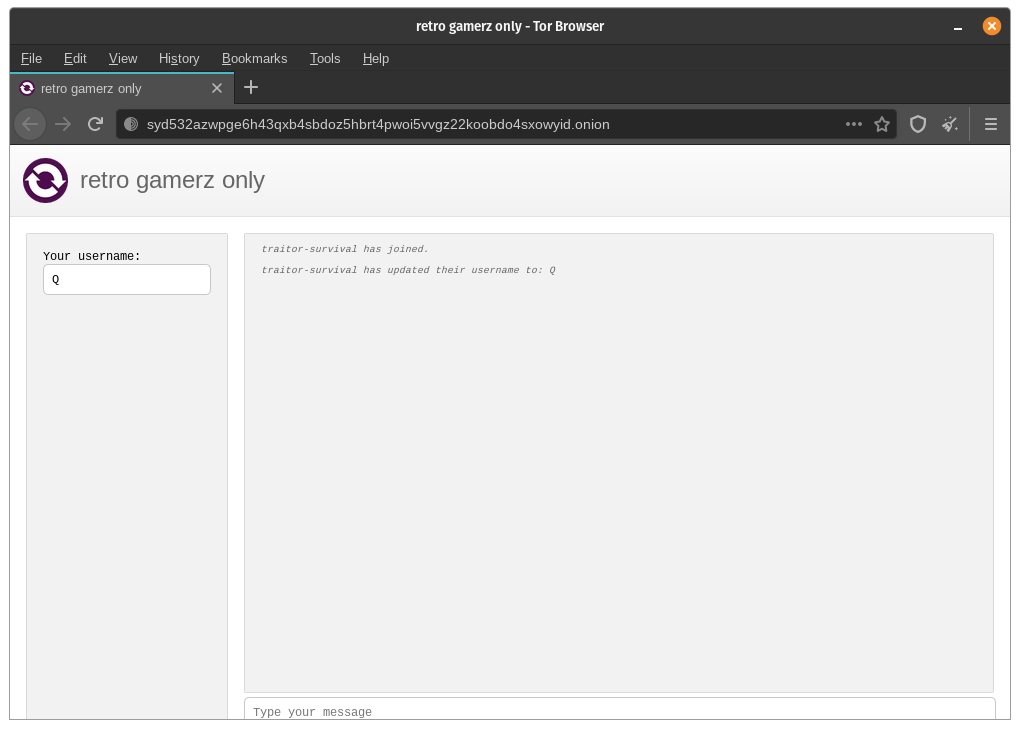The width and height of the screenshot is (1020, 729).
Task: Click the onion address in URL bar
Action: coord(378,124)
